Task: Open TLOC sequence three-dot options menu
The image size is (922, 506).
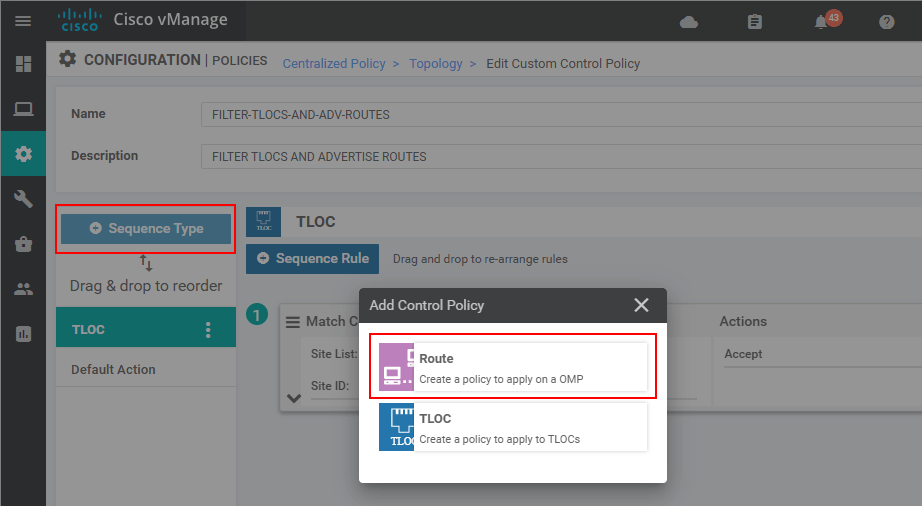Action: pos(208,329)
